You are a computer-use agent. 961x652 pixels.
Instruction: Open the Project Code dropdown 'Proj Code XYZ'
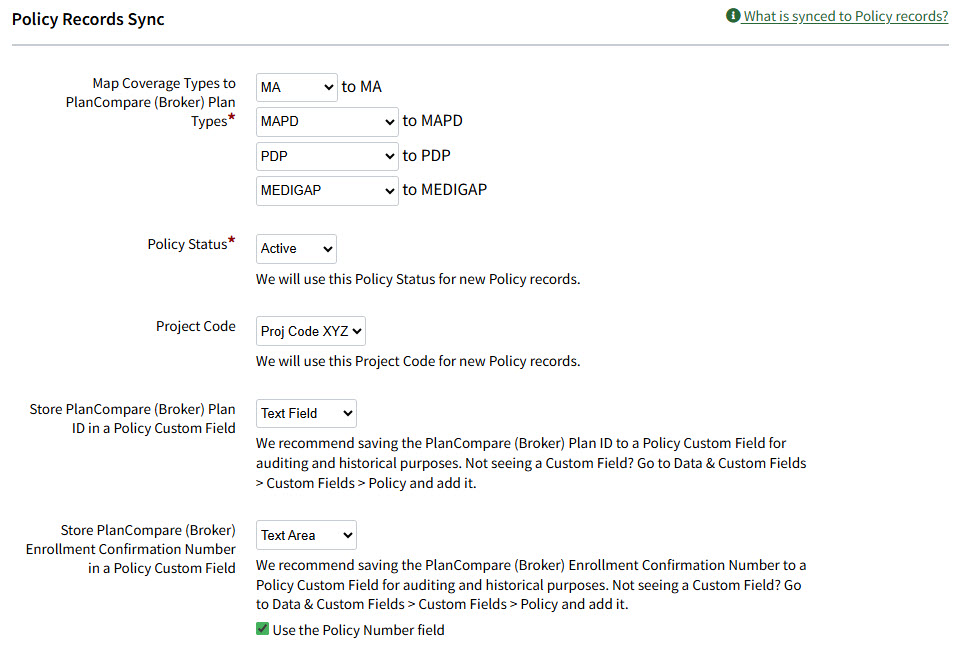[311, 331]
